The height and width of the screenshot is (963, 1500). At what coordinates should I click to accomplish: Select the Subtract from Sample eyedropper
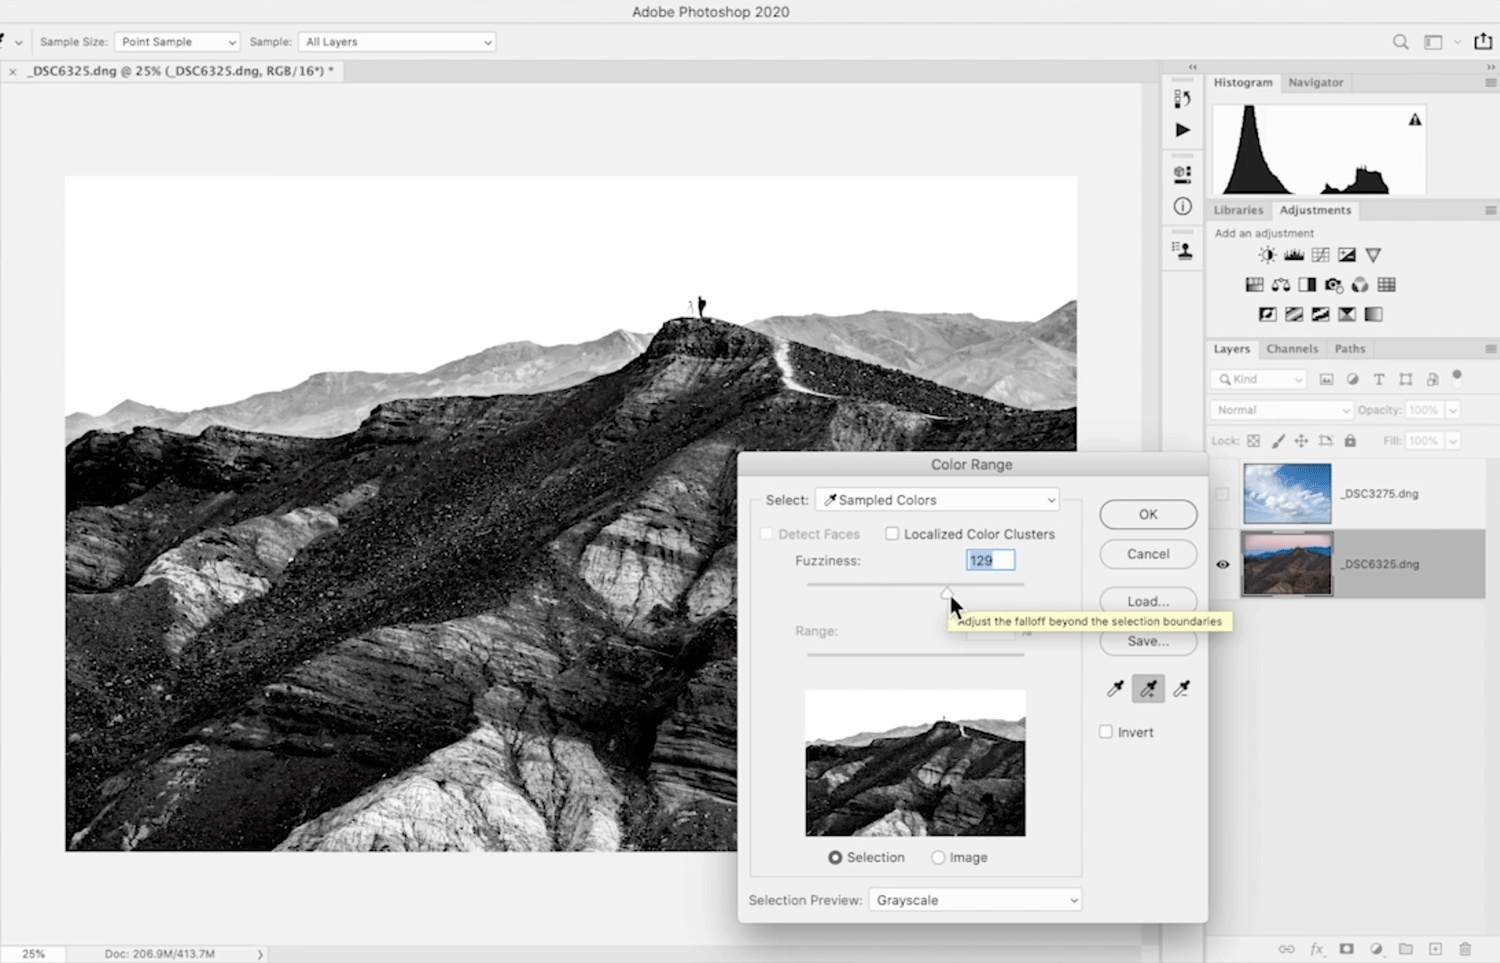tap(1181, 689)
